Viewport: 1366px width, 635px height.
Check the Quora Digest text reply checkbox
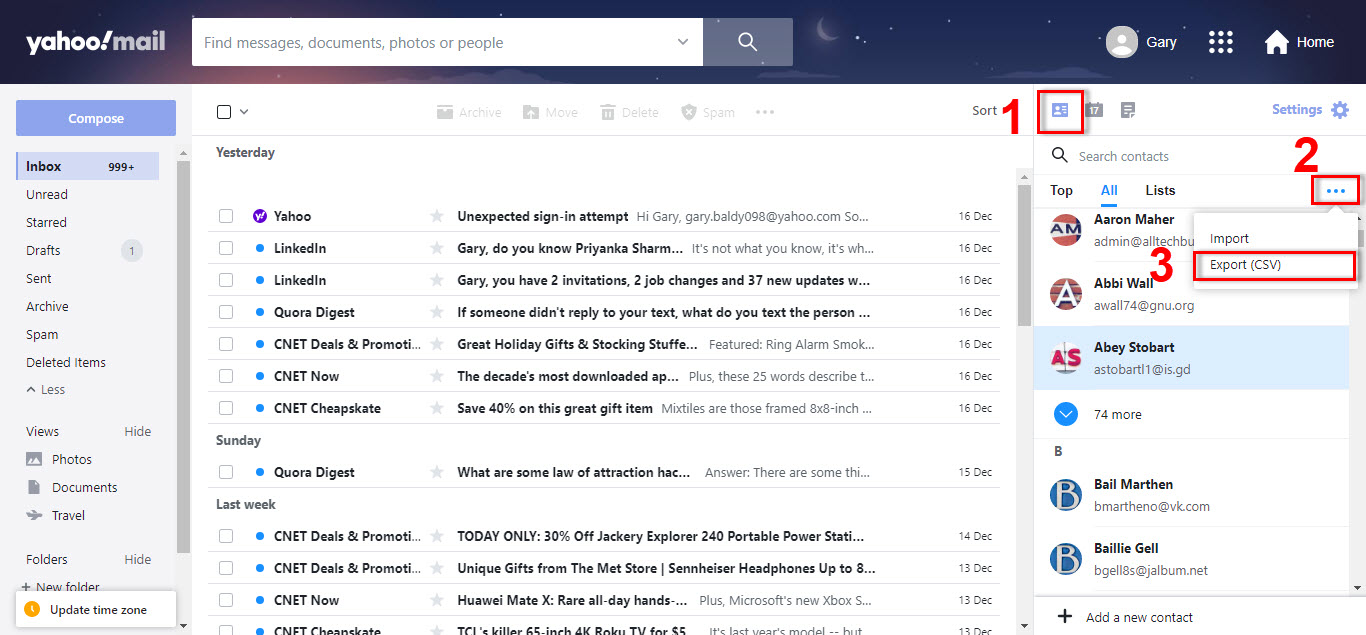point(226,312)
